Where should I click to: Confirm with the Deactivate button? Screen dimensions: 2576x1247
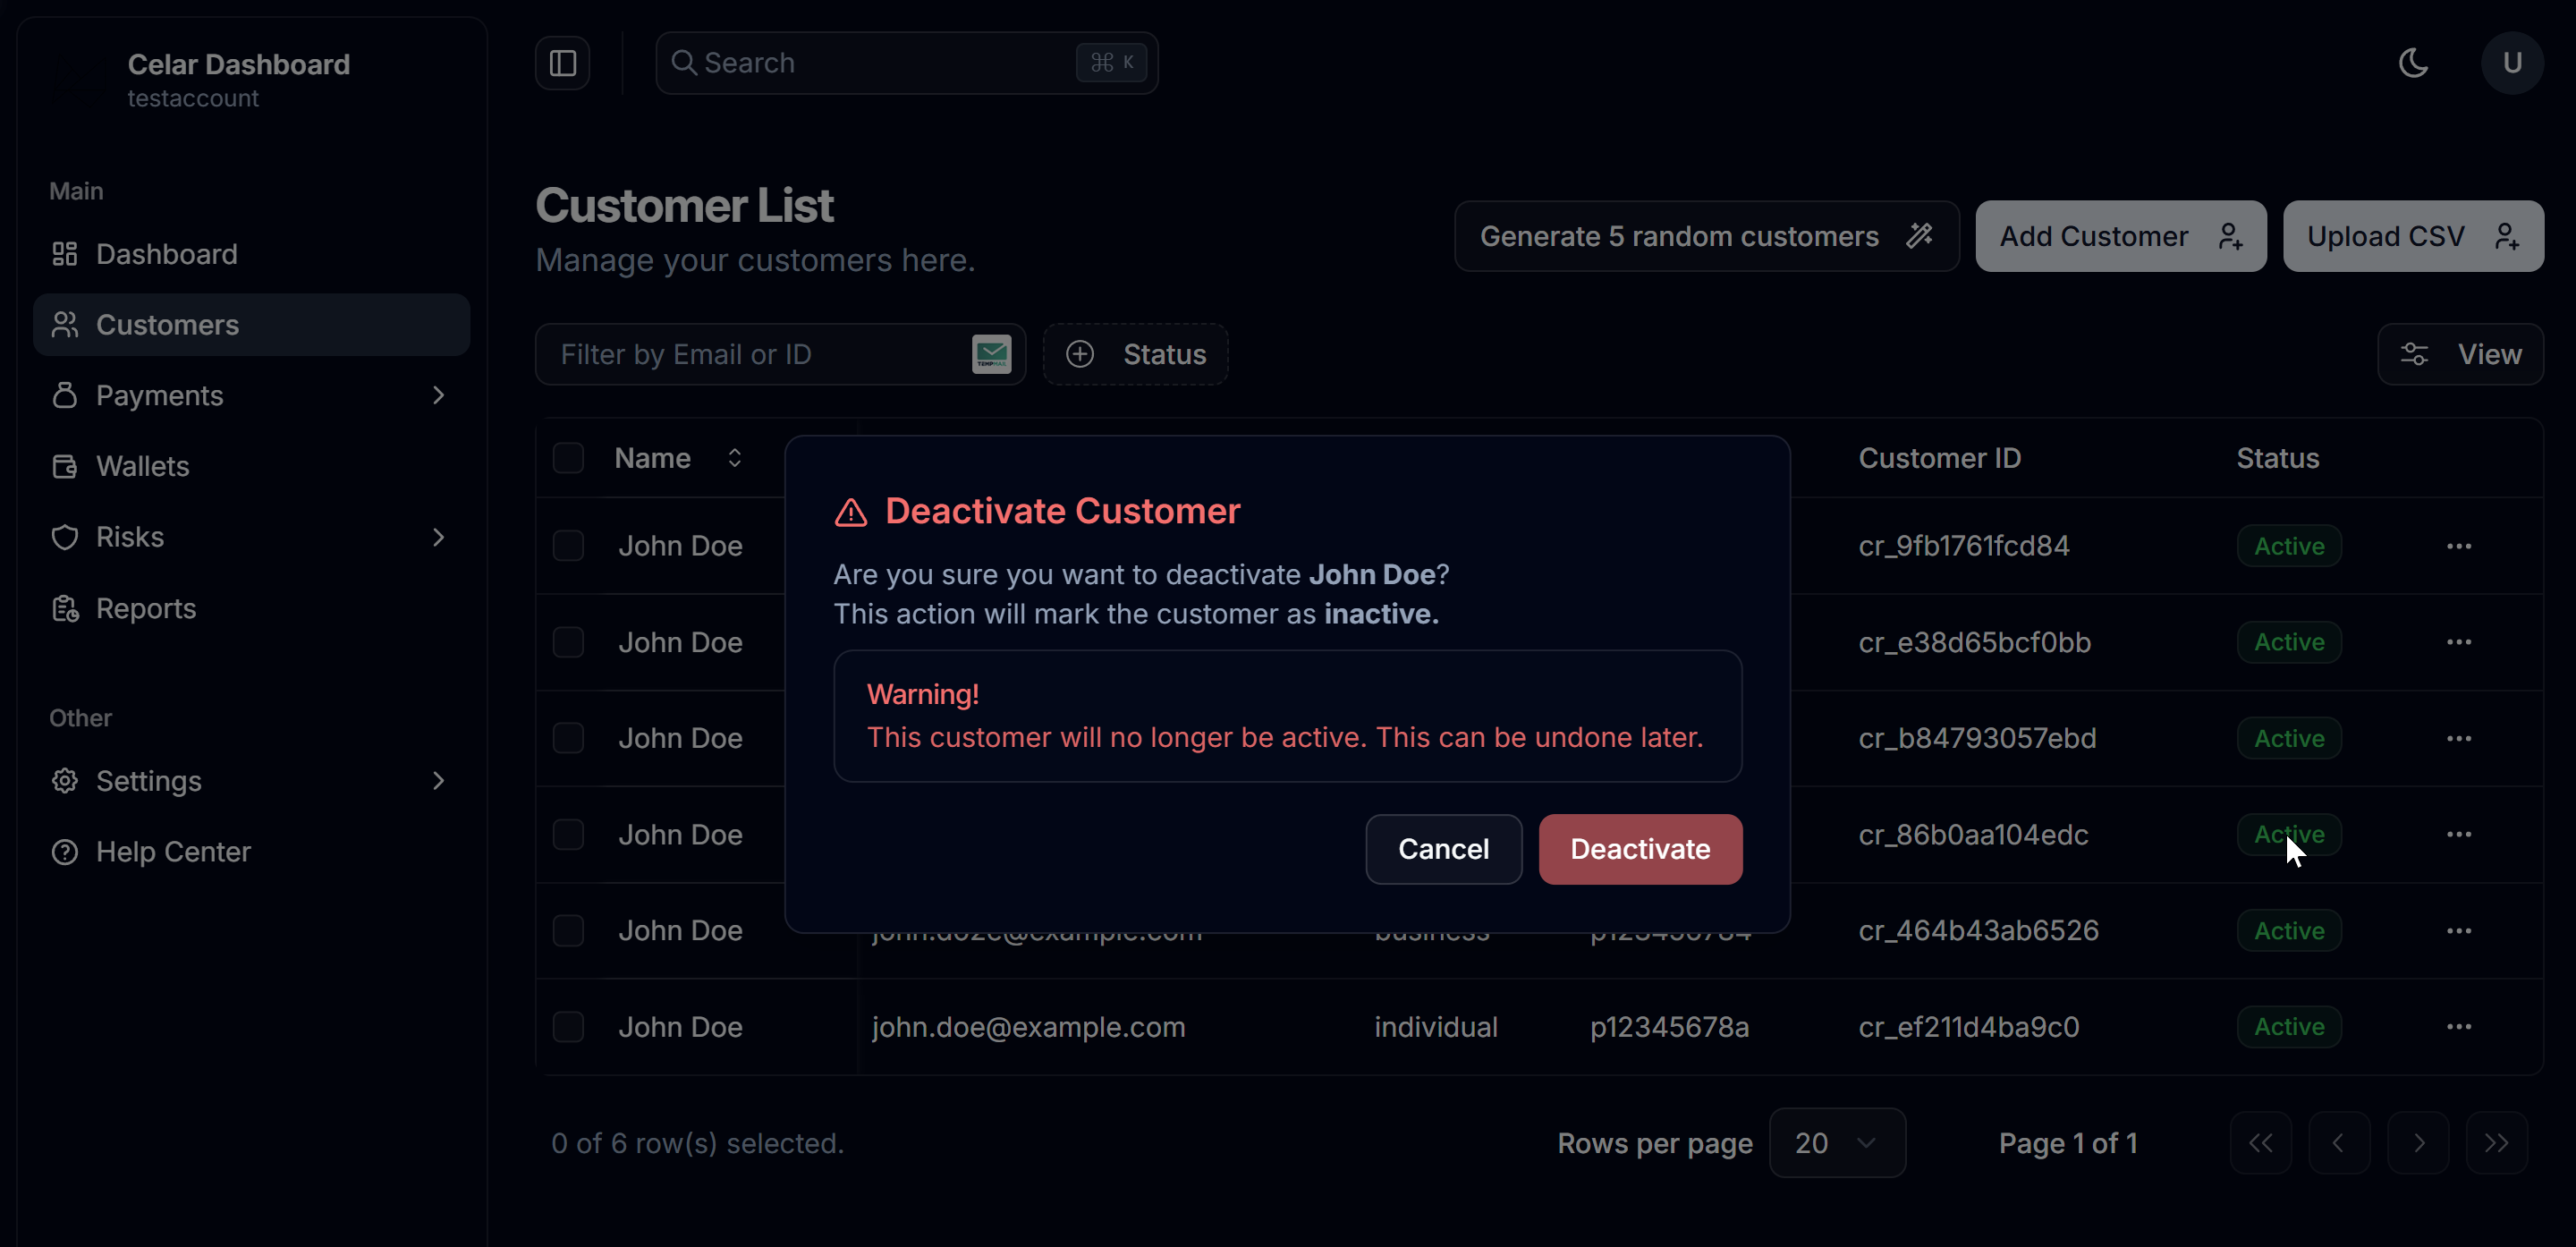point(1640,849)
